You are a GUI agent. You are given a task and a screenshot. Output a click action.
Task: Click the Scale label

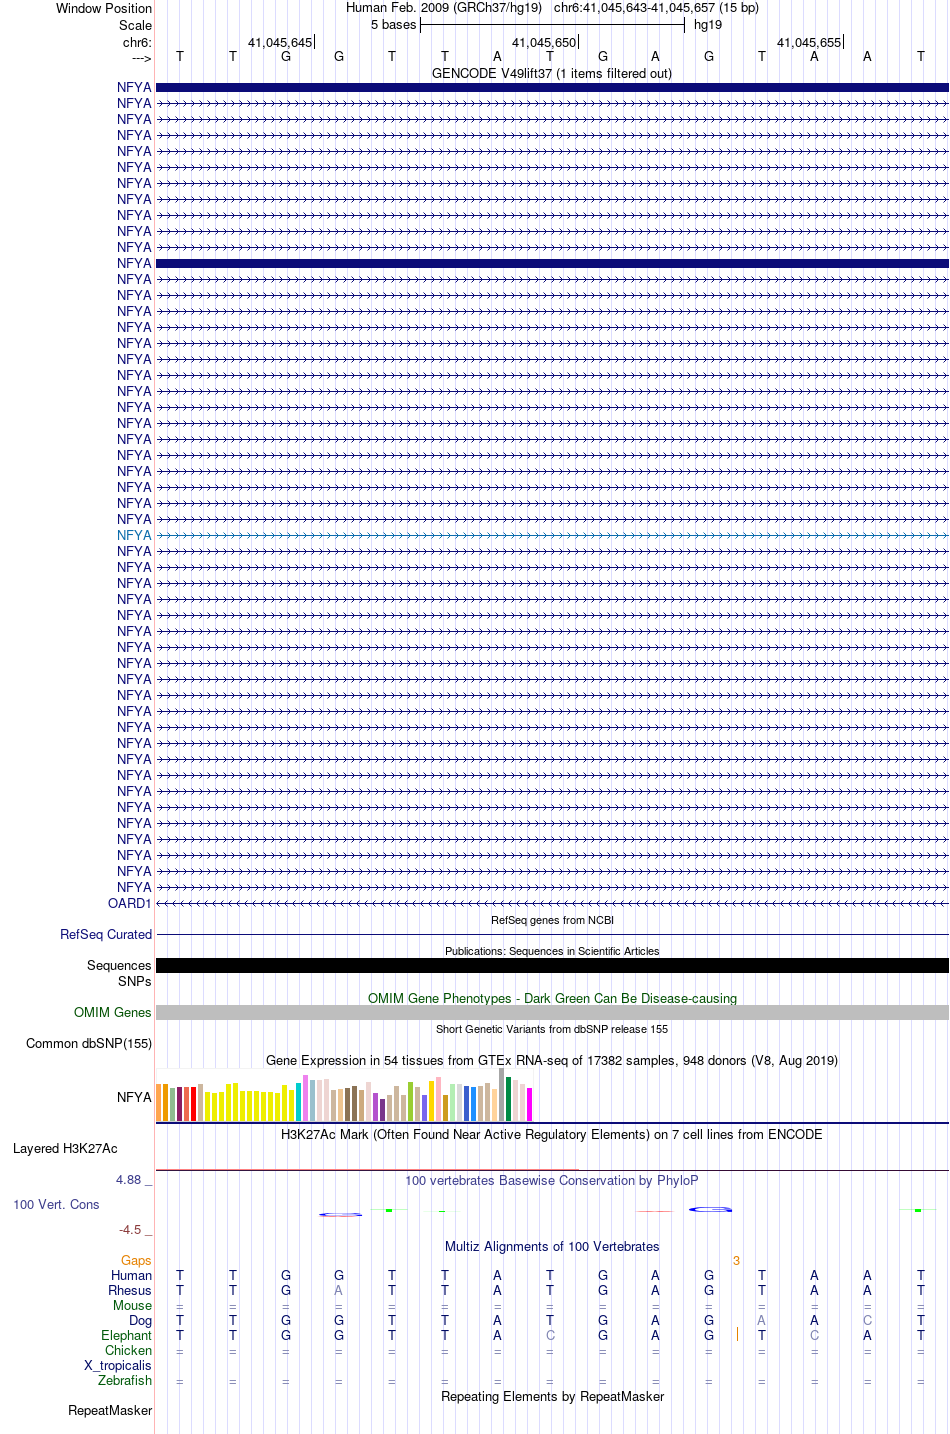(135, 25)
